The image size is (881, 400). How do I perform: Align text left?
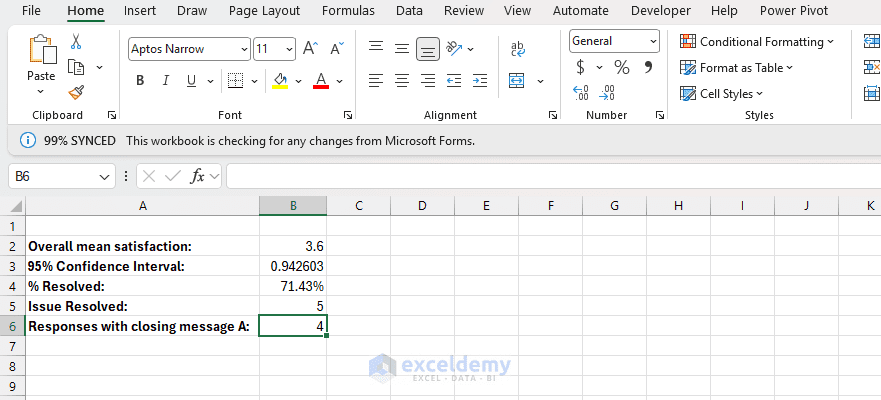pyautogui.click(x=376, y=81)
